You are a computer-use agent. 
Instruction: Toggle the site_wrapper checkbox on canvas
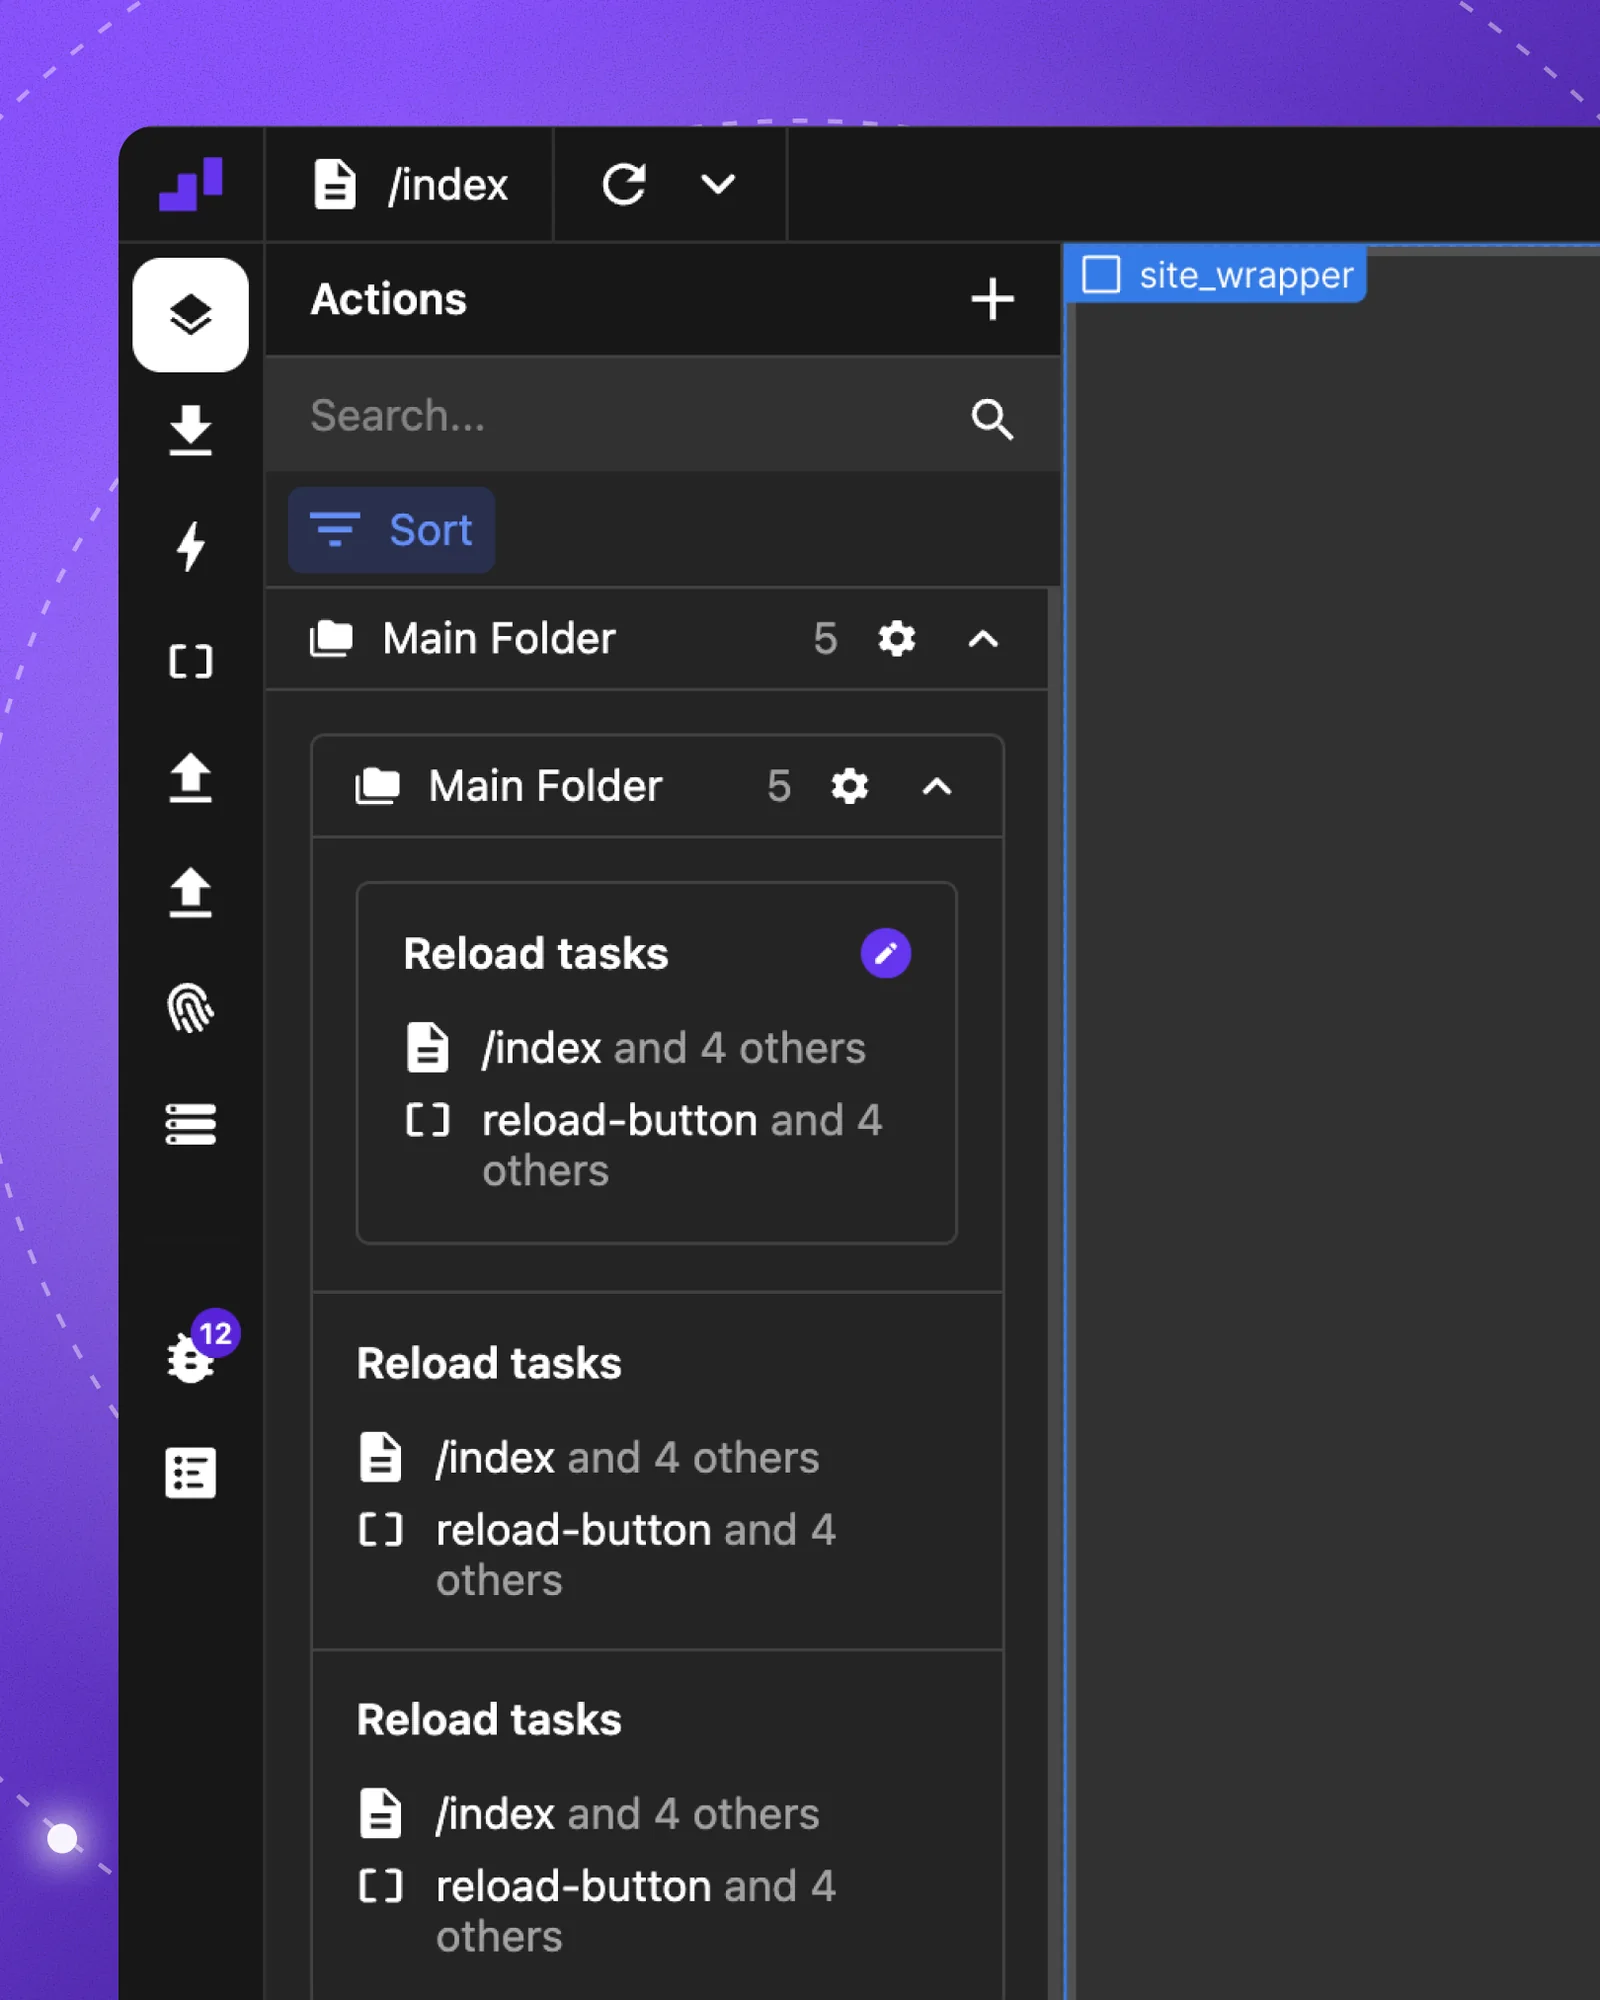(1101, 274)
